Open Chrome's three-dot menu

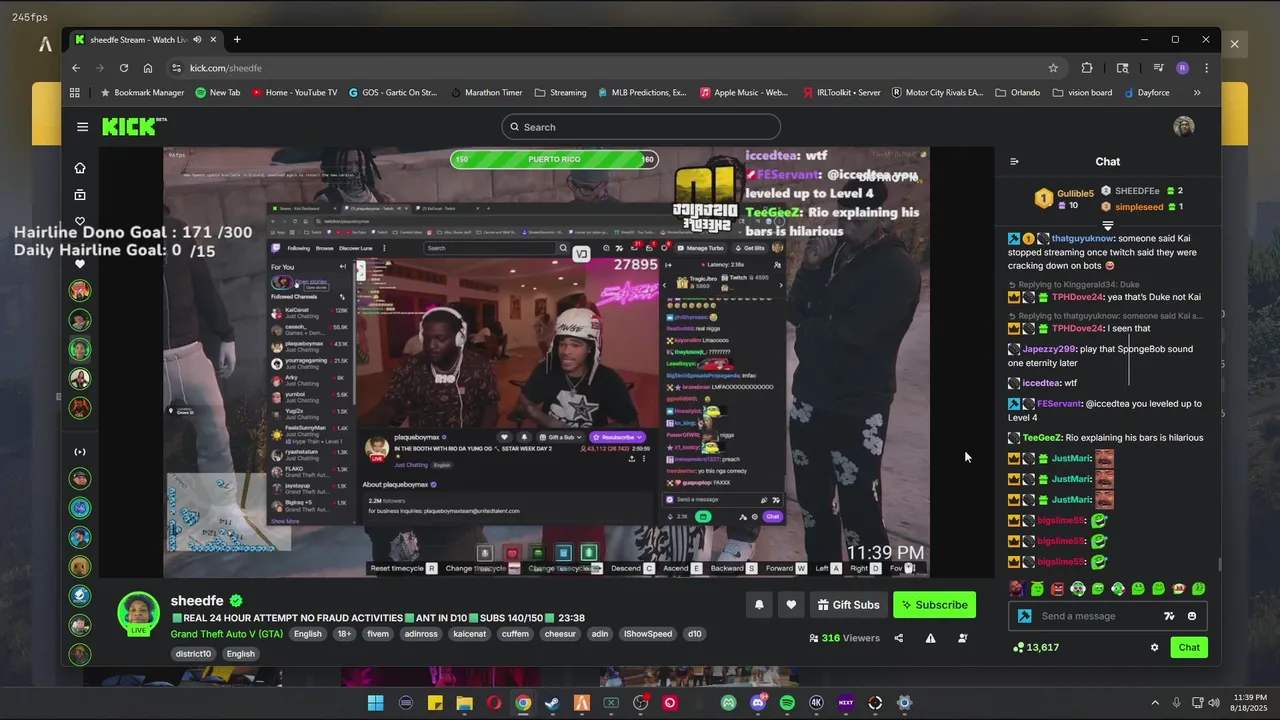coord(1206,68)
